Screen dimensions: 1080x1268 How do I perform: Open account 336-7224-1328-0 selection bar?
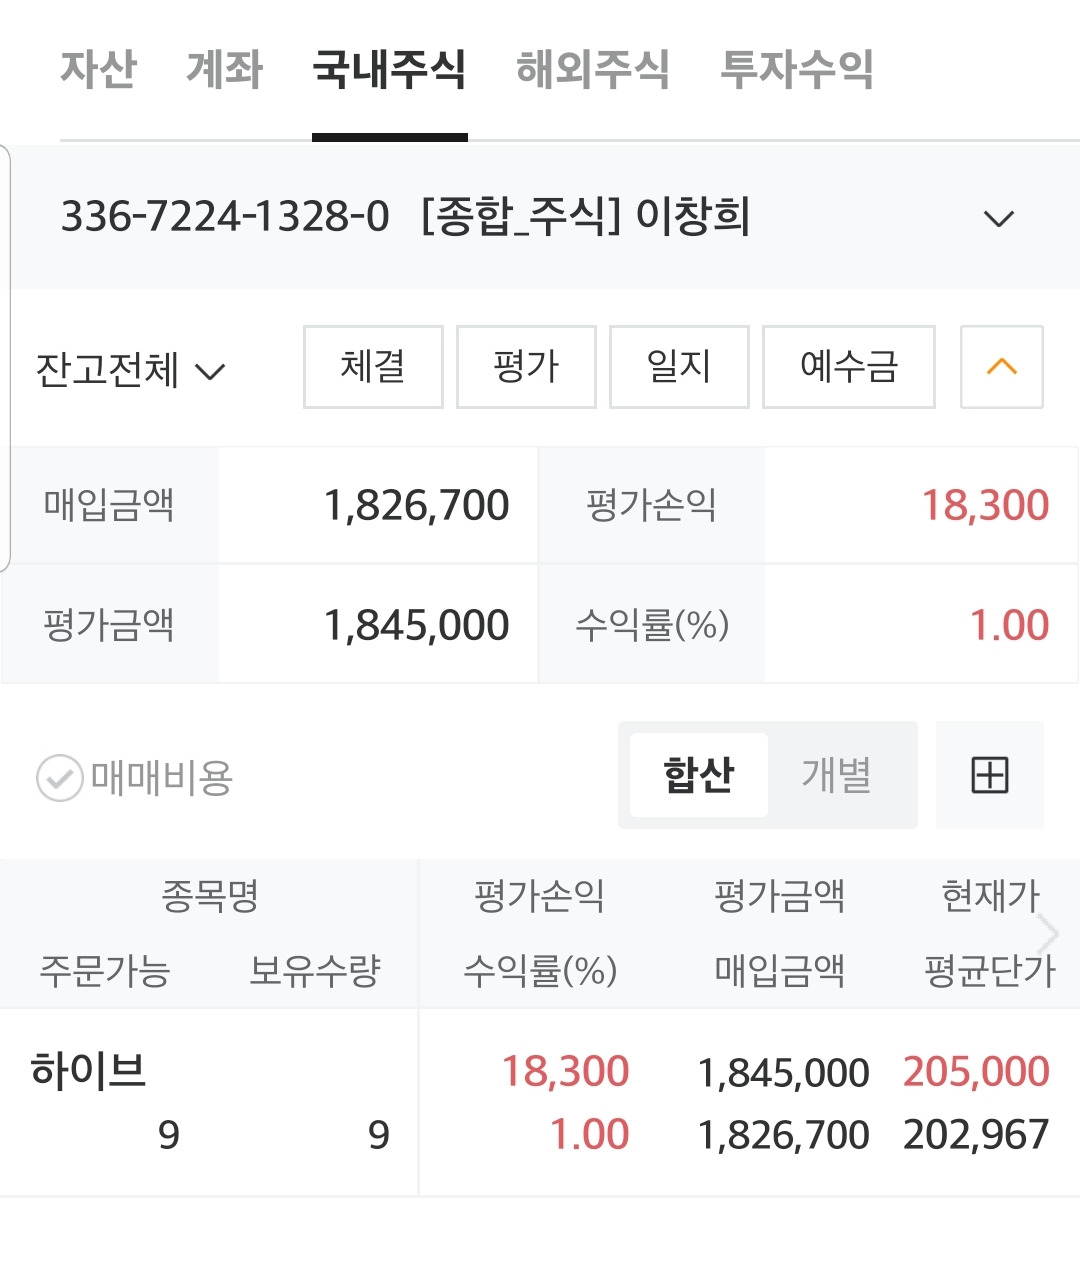540,217
